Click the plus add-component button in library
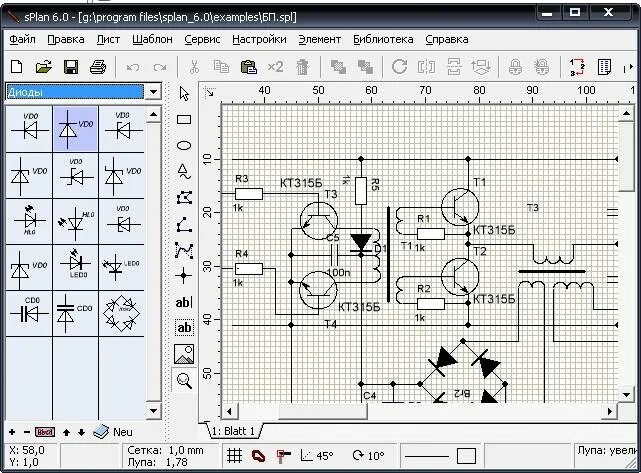The width and height of the screenshot is (641, 473). 12,432
